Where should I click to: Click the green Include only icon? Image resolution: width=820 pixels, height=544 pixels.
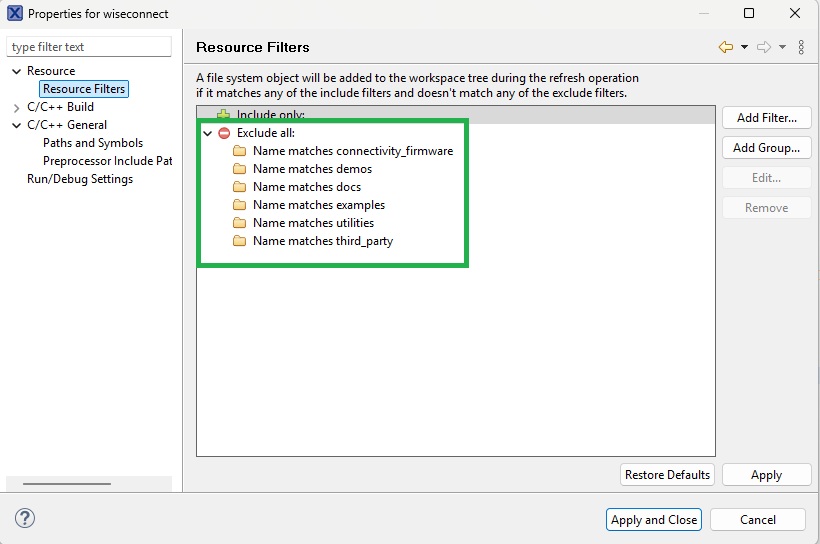click(224, 115)
